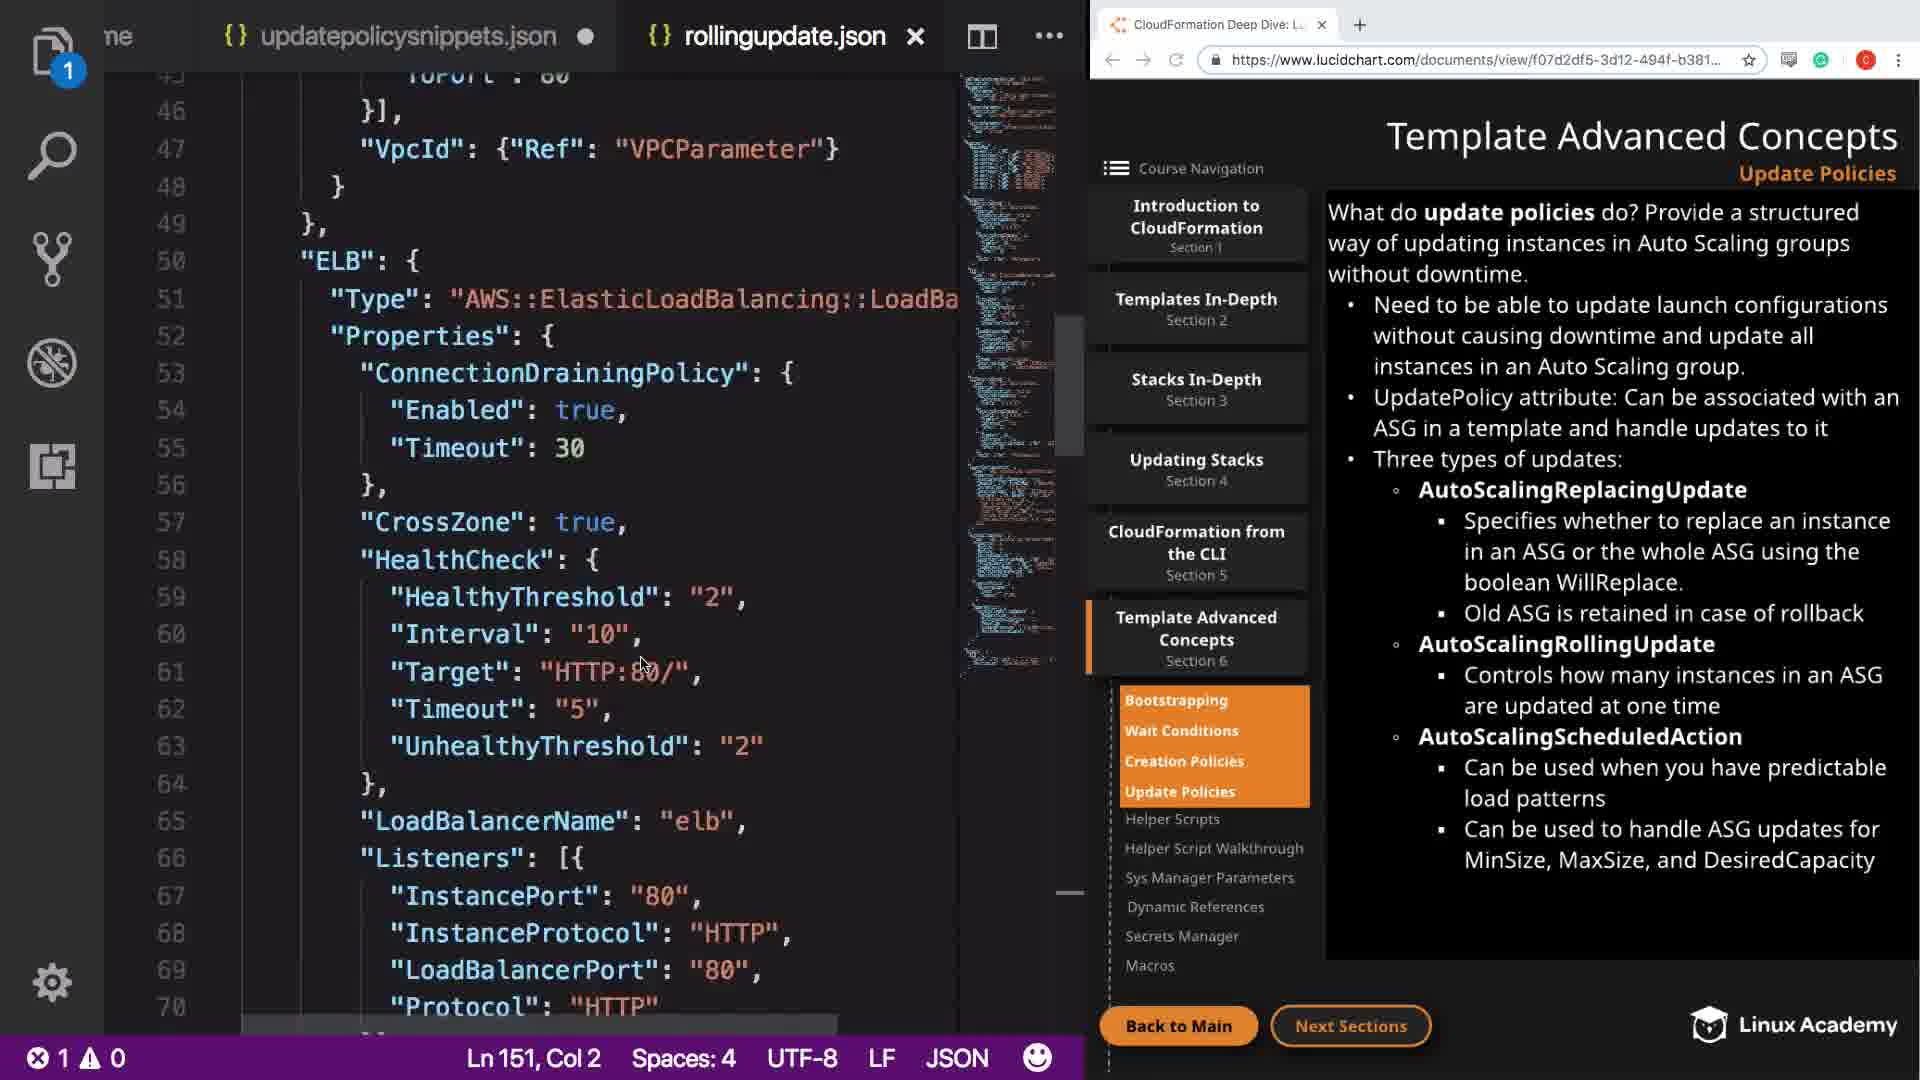1920x1080 pixels.
Task: Click the feedback smiley icon
Action: (x=1037, y=1058)
